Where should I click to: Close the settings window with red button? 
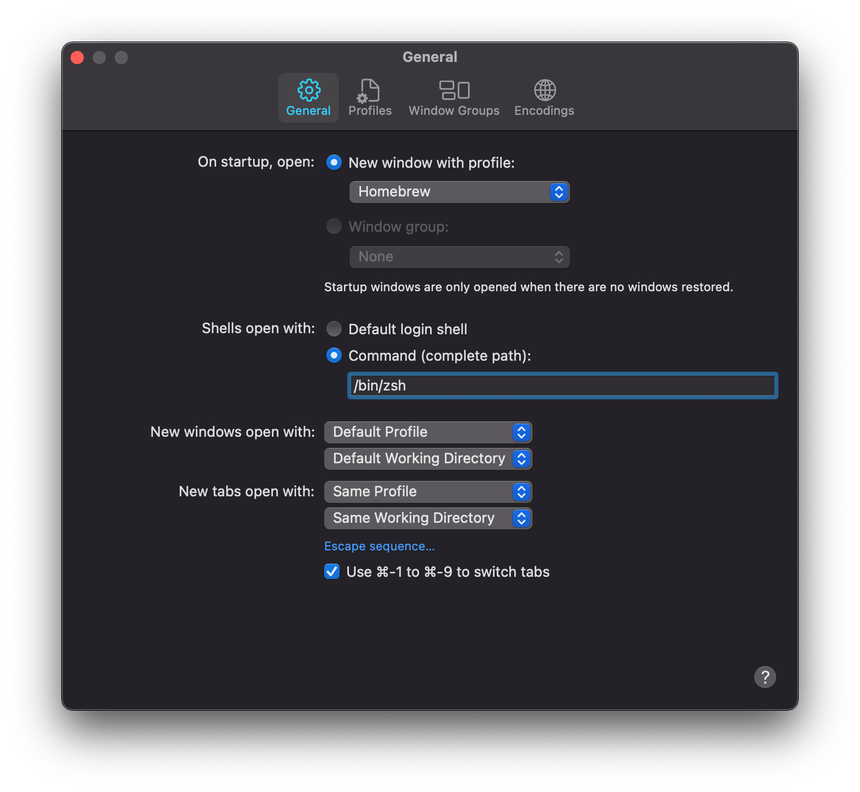77,57
